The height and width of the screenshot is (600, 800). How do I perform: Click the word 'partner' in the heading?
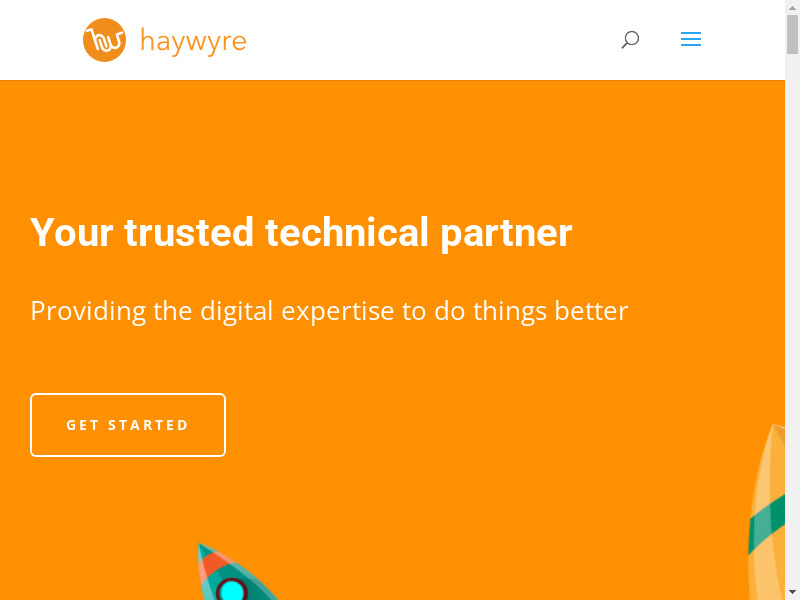tap(506, 234)
